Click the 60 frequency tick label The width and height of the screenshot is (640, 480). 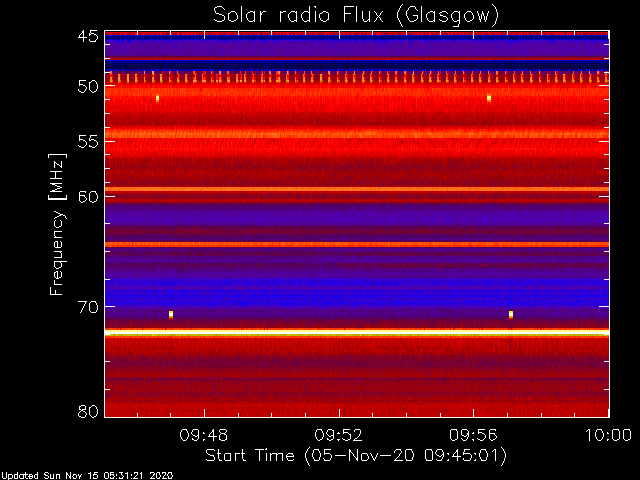[x=88, y=197]
